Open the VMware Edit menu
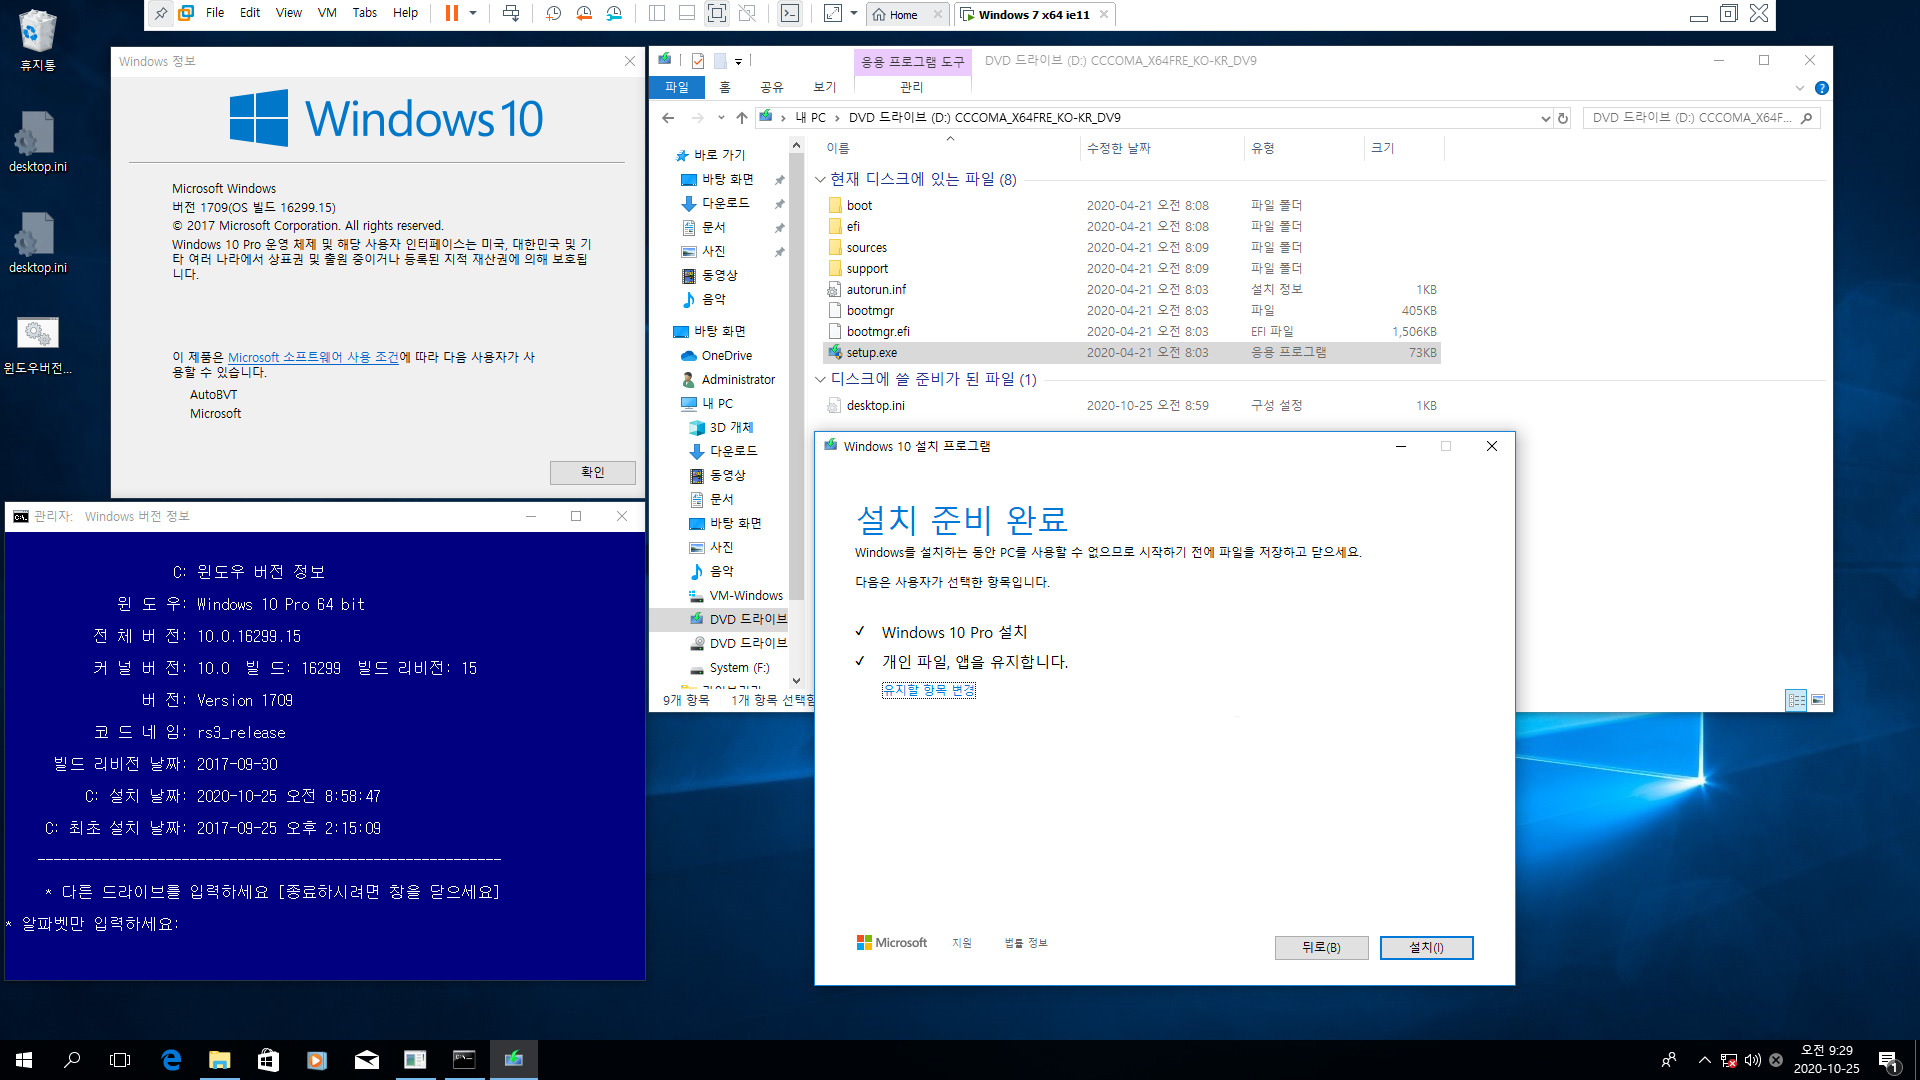 pyautogui.click(x=250, y=13)
